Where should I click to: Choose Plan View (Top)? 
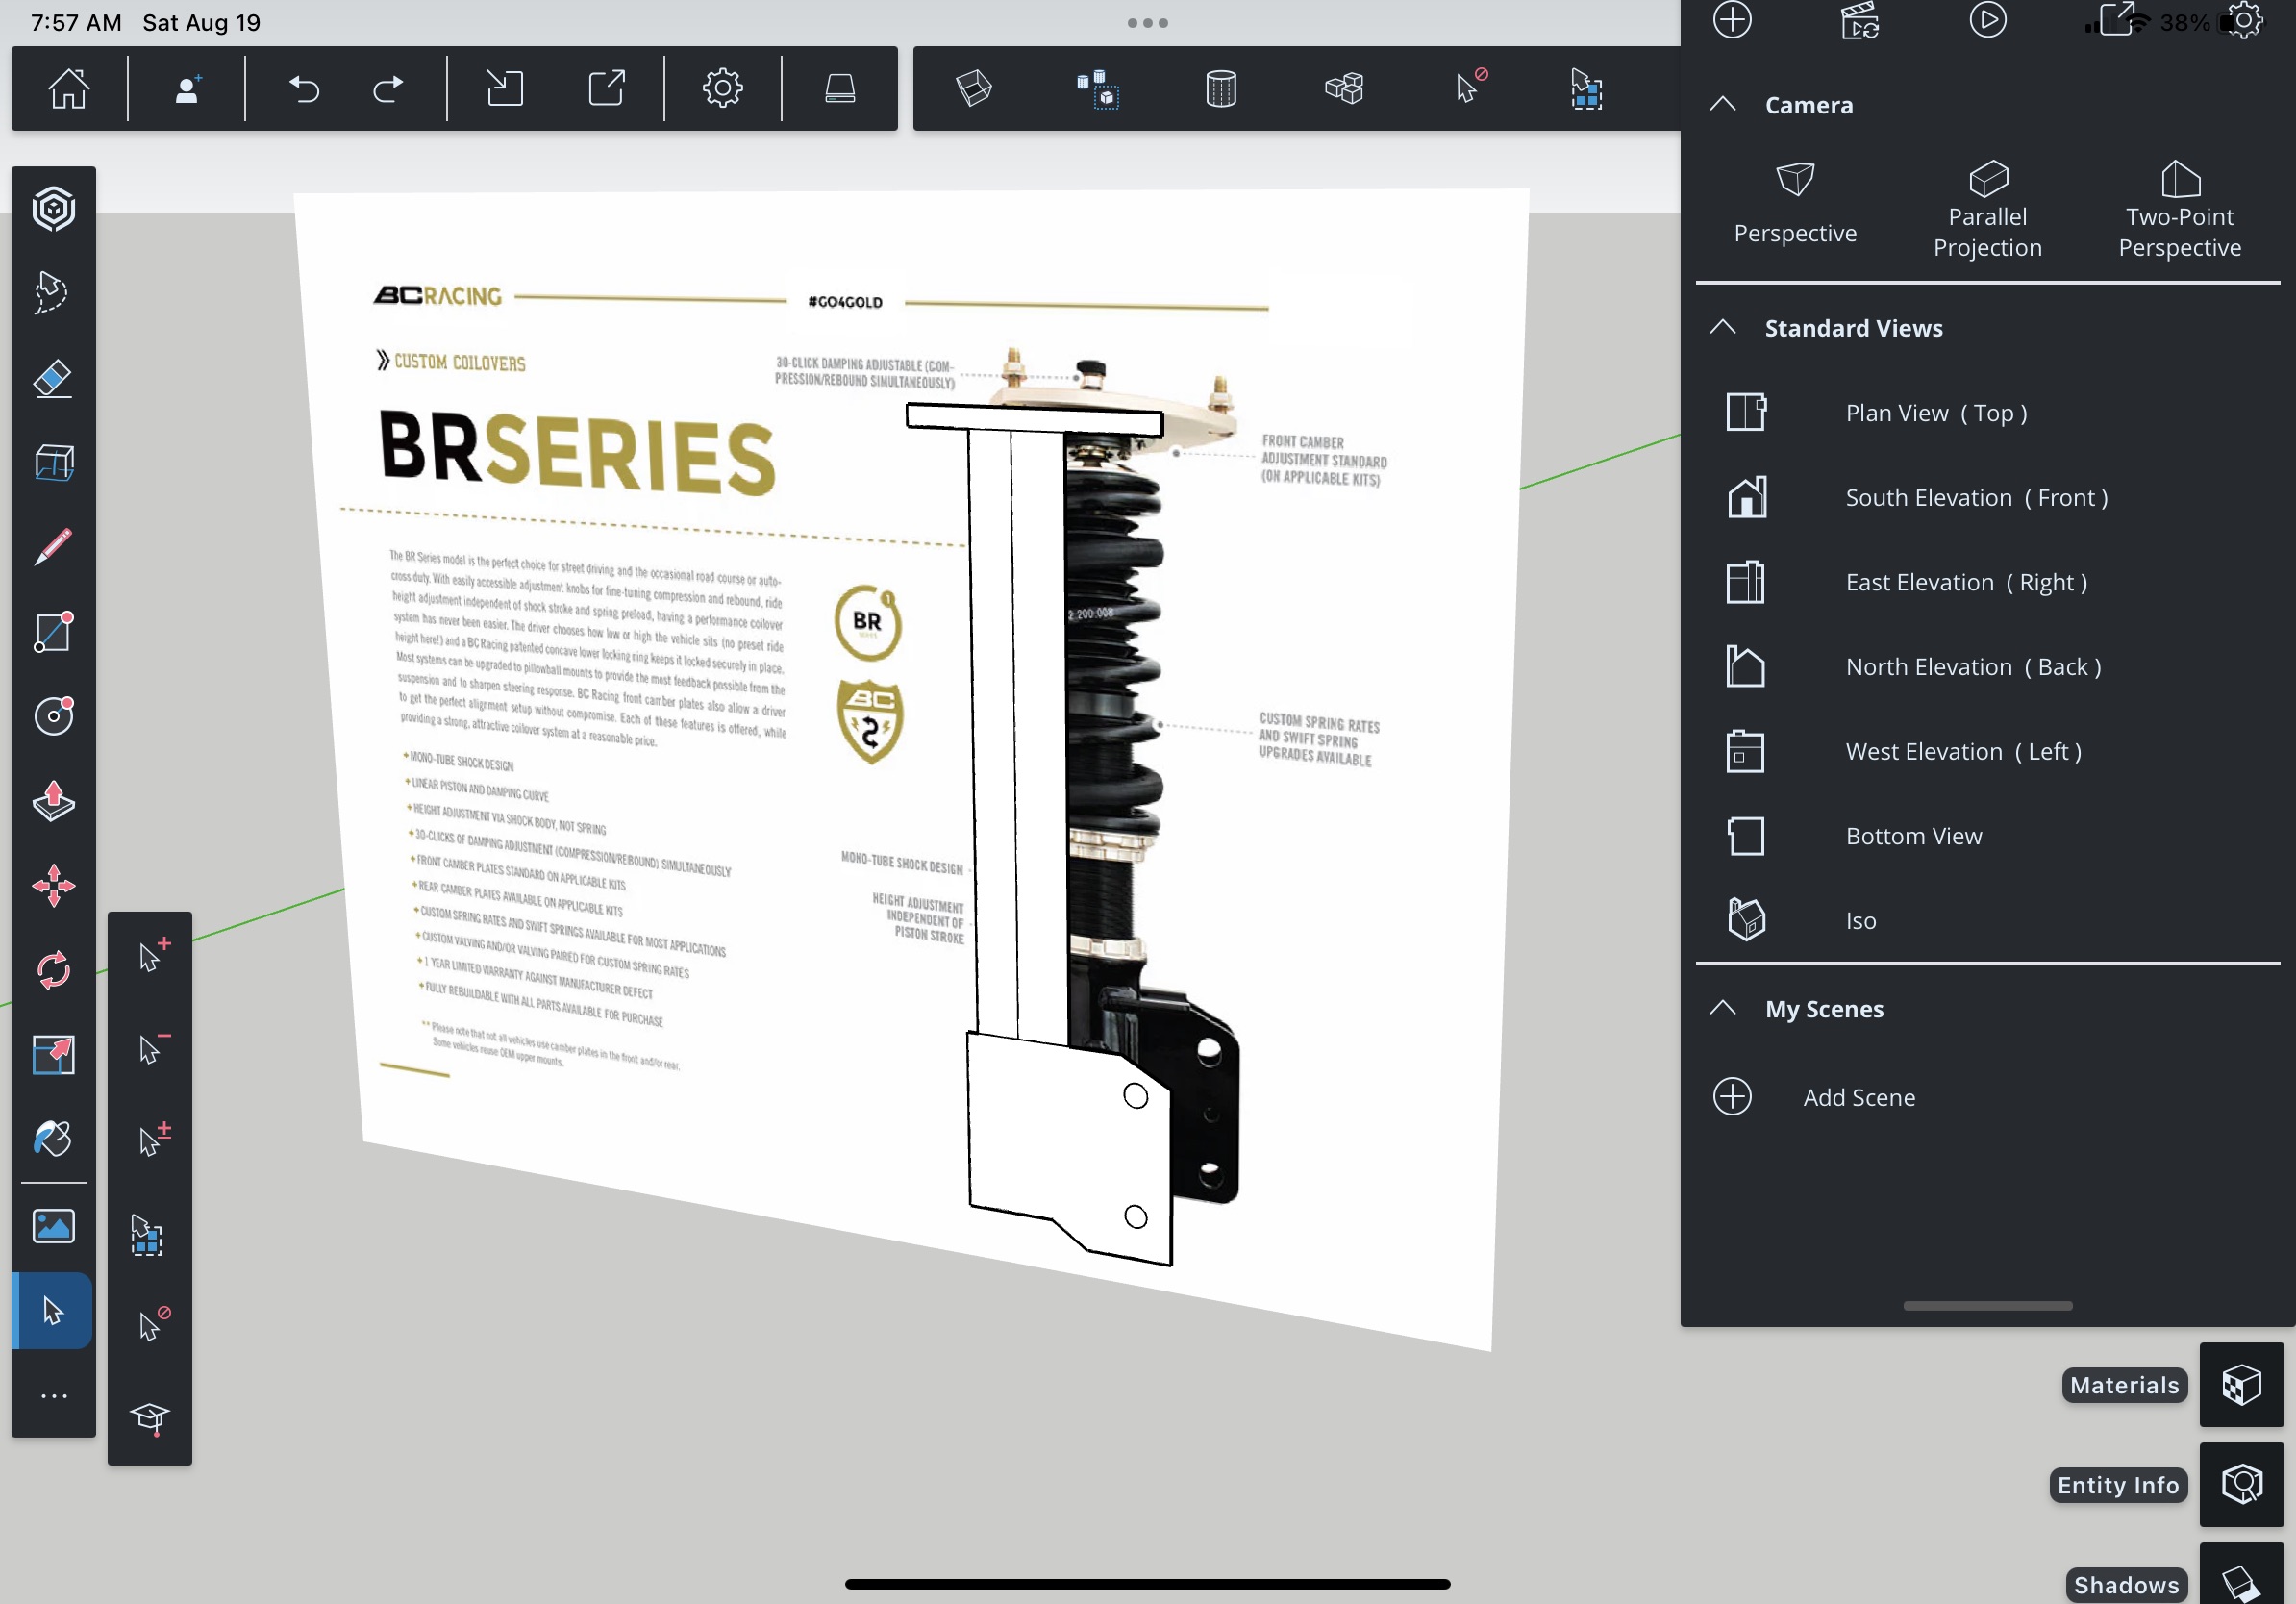tap(1936, 413)
